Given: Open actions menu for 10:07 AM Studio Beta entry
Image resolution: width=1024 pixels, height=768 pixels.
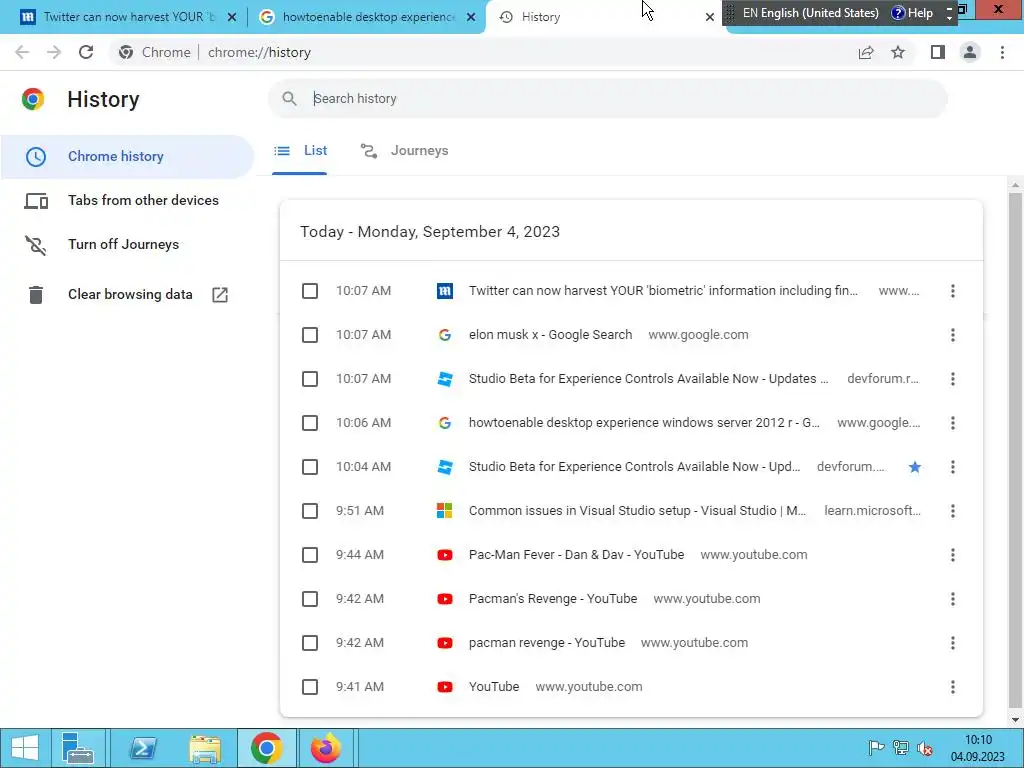Looking at the screenshot, I should coord(953,379).
